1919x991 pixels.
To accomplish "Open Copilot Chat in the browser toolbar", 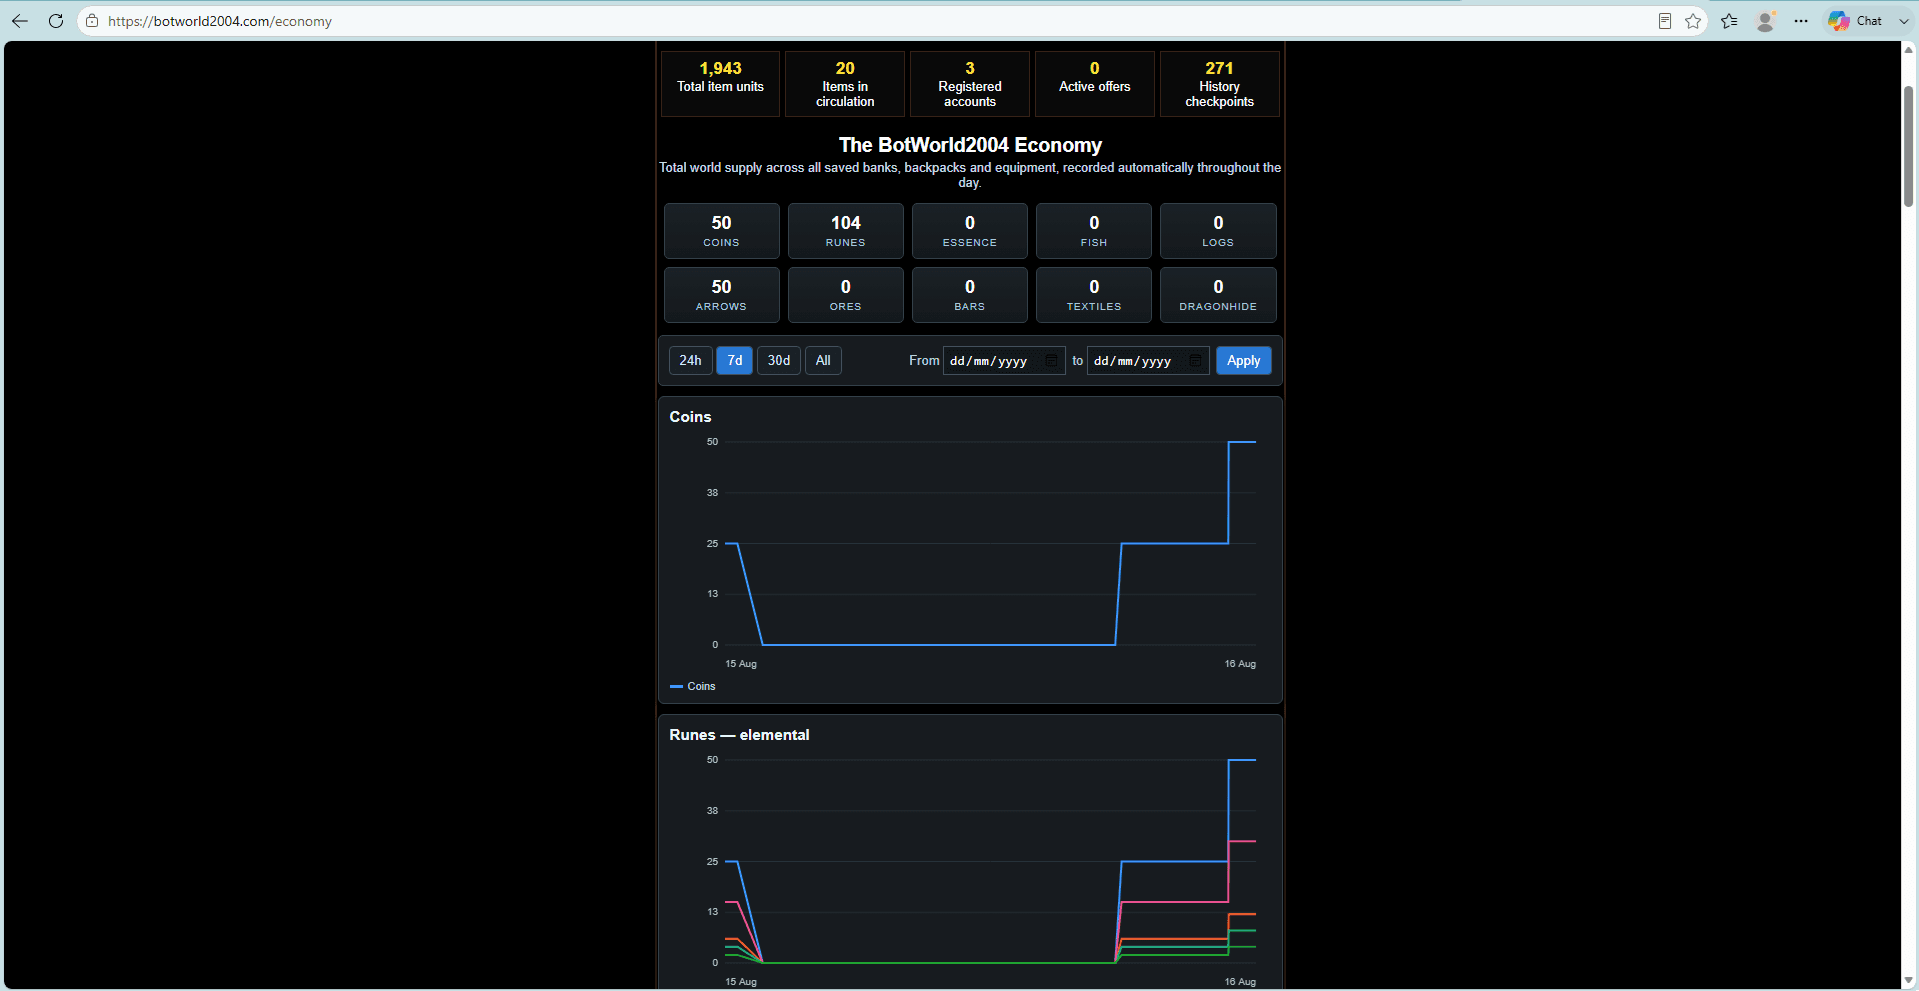I will (1855, 21).
